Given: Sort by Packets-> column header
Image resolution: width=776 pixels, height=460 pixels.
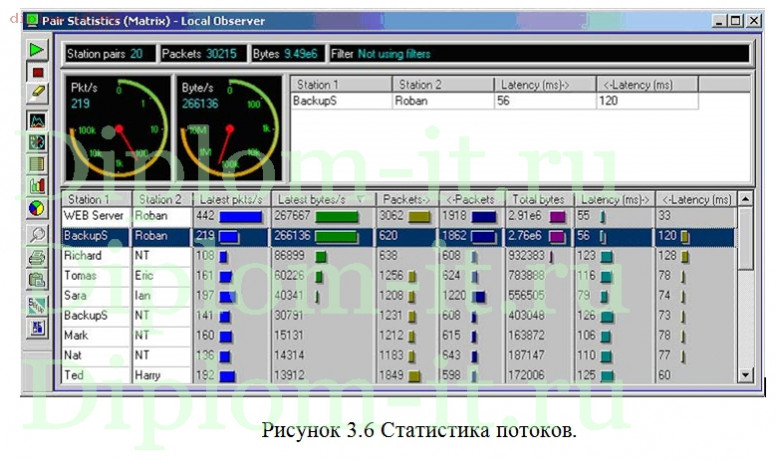Looking at the screenshot, I should coord(407,199).
